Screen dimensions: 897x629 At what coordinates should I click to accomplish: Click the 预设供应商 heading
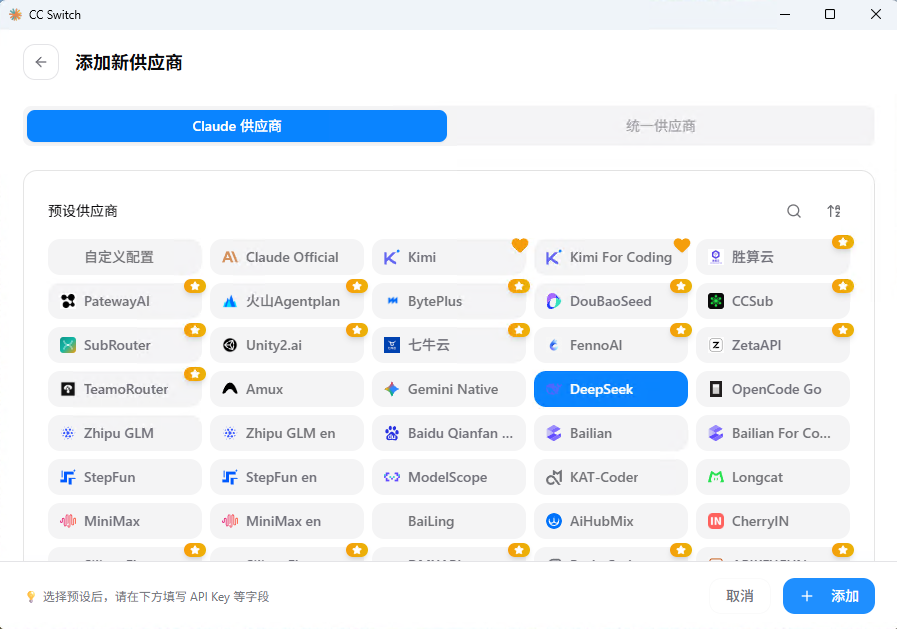[x=83, y=211]
